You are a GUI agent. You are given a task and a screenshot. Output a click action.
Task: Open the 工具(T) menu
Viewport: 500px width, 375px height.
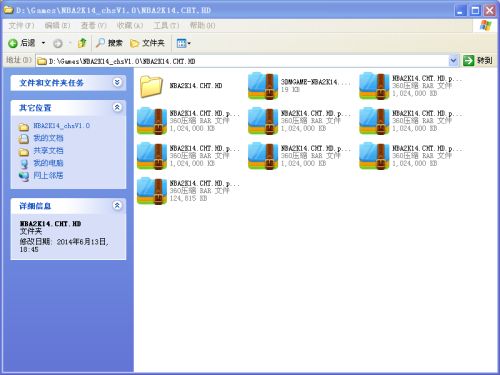[x=166, y=25]
